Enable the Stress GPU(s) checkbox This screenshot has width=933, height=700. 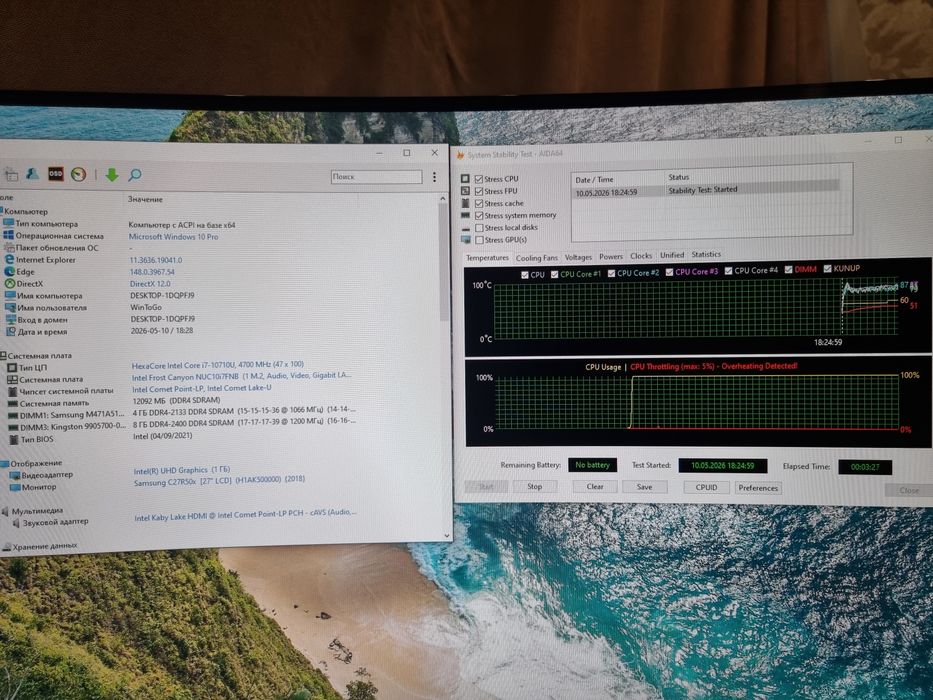479,240
